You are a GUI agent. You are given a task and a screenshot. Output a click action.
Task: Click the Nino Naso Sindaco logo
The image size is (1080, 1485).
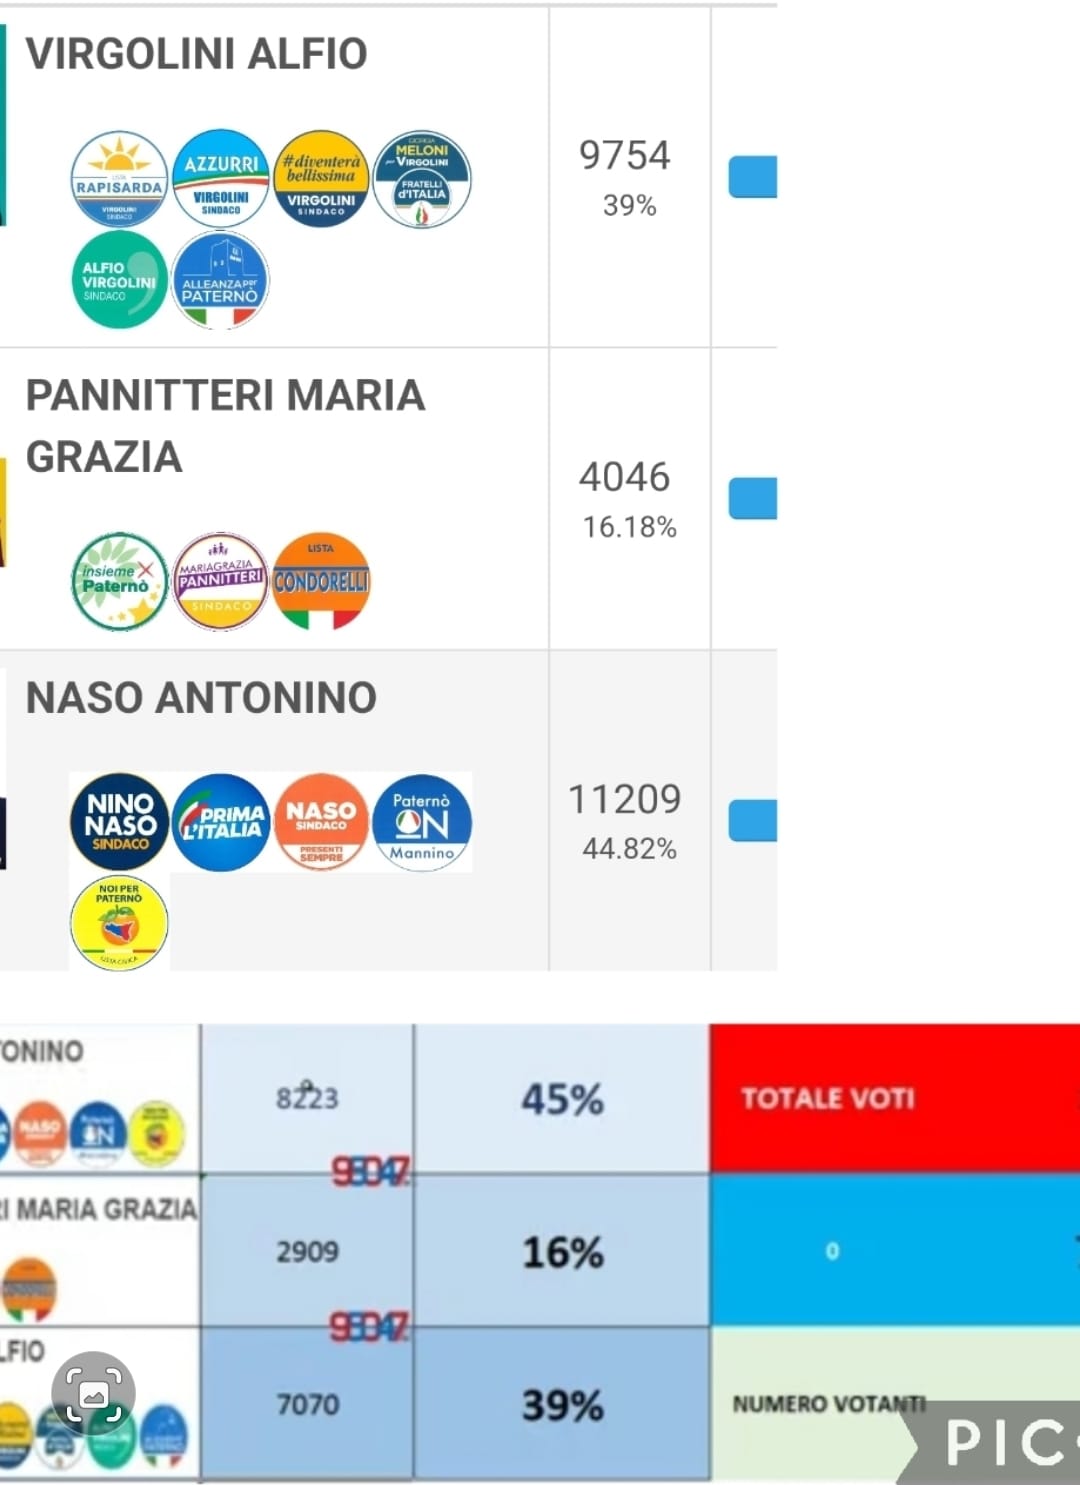(x=119, y=822)
